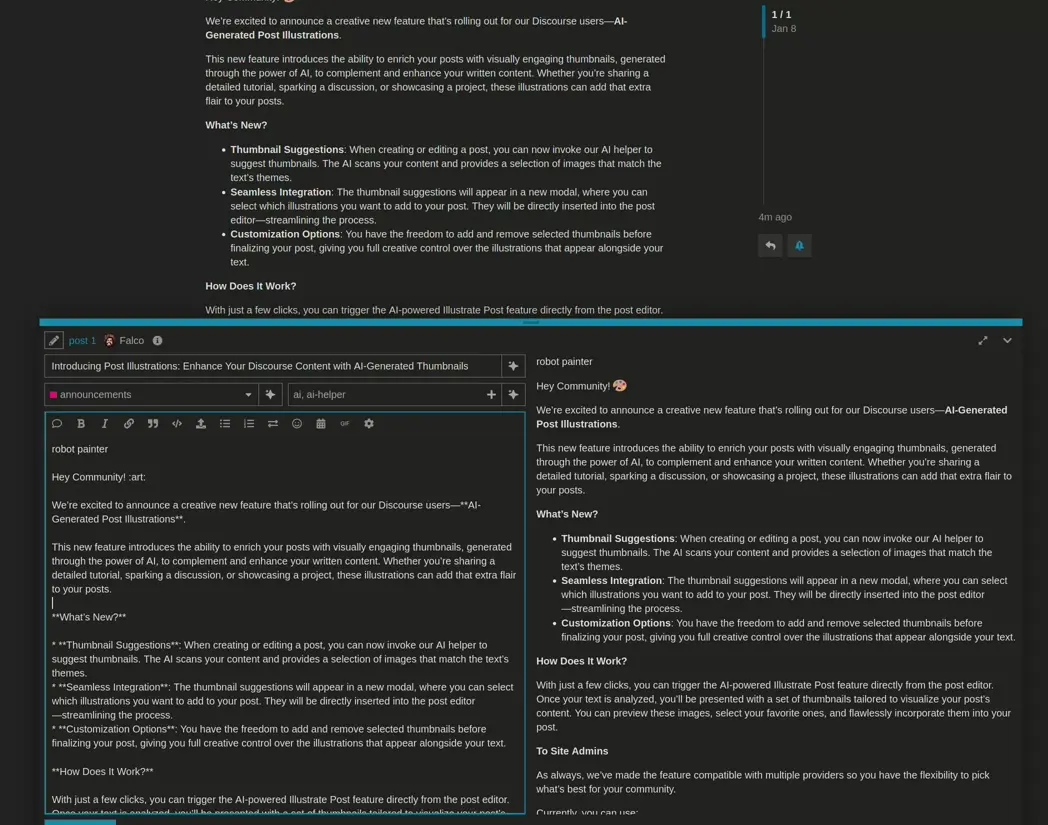Viewport: 1048px width, 825px height.
Task: Toggle text direction with arrows icon
Action: [273, 423]
